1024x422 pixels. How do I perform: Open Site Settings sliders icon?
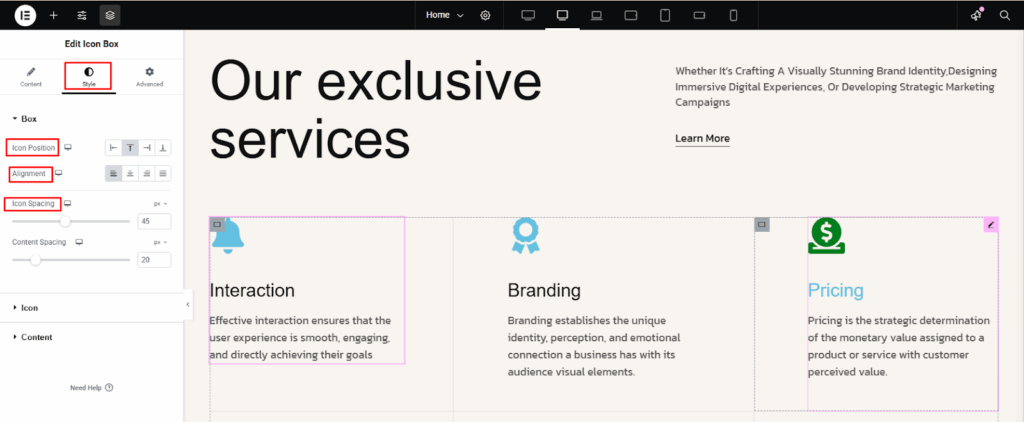82,15
